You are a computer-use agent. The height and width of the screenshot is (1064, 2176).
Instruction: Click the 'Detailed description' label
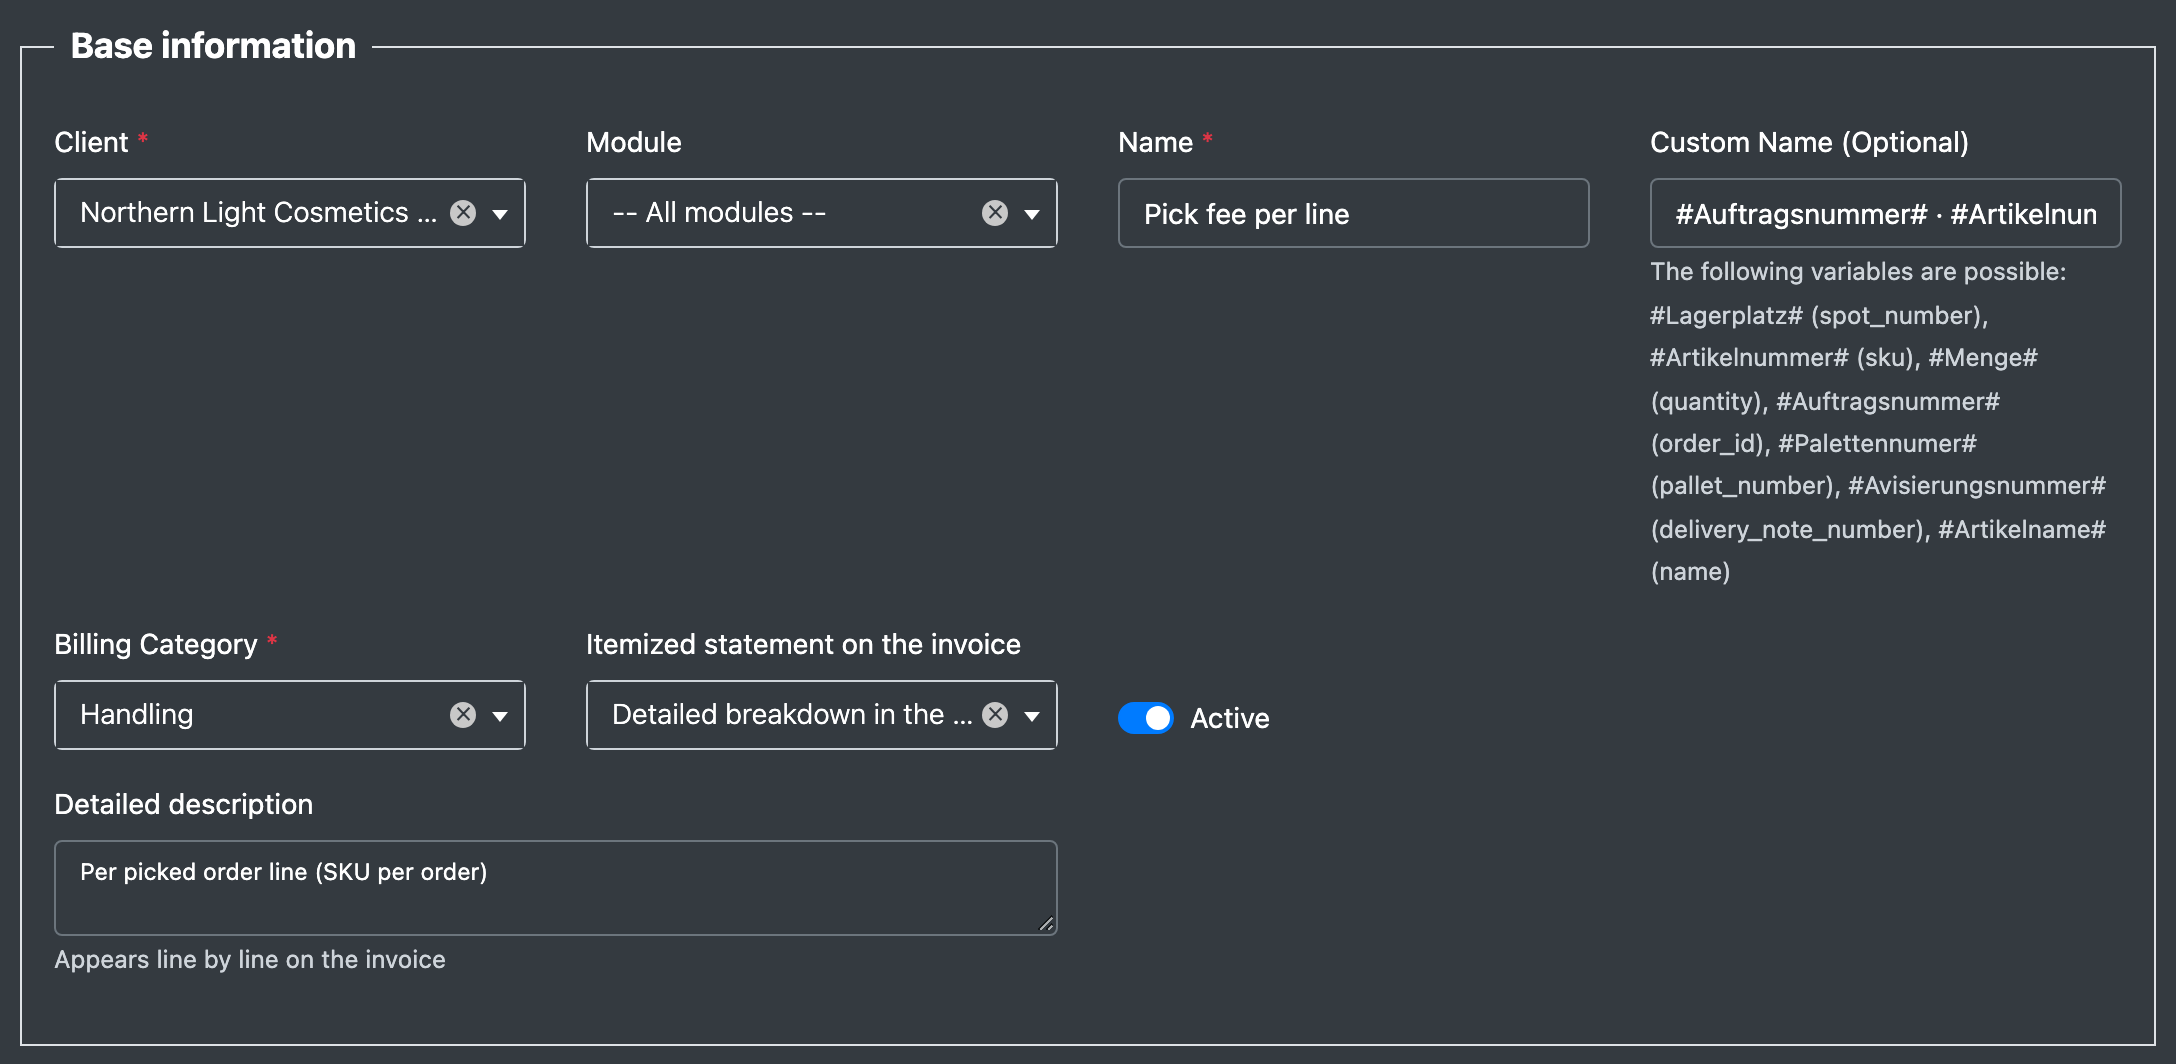coord(183,804)
